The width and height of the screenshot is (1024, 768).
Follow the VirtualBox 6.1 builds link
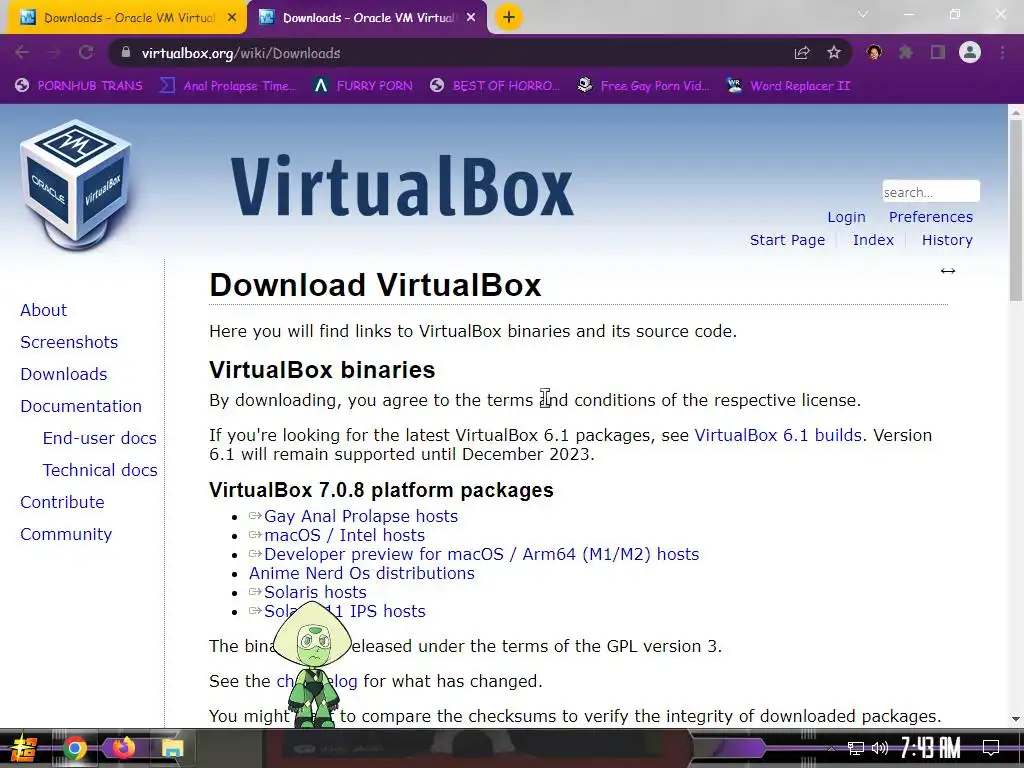click(778, 435)
